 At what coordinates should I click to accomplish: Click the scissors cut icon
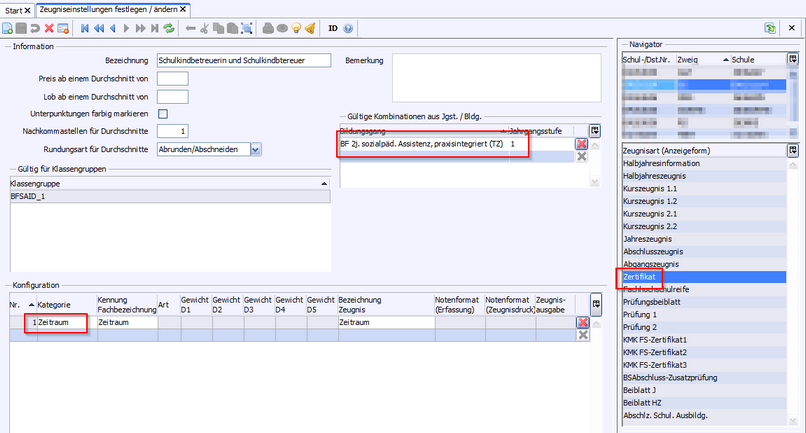click(205, 28)
